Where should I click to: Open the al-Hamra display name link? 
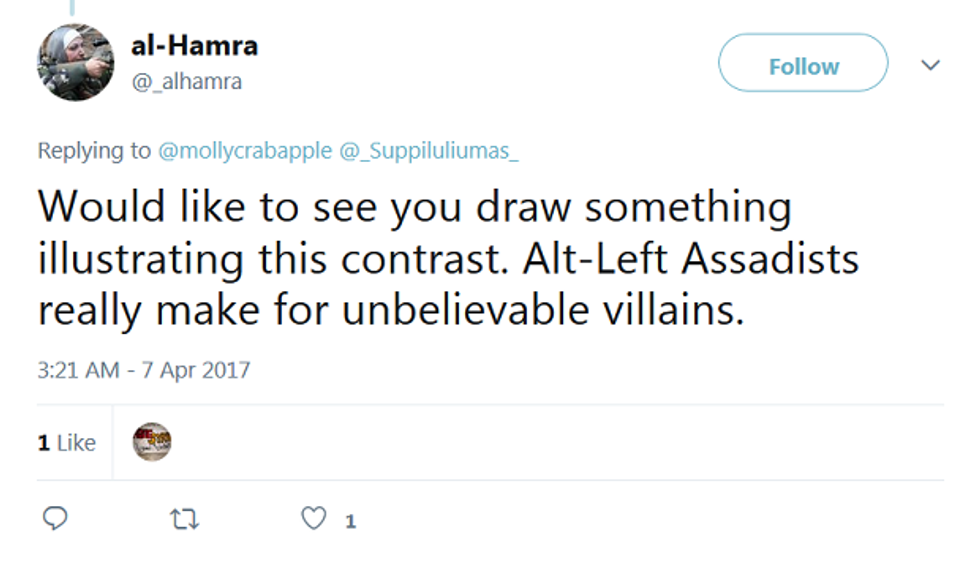194,45
